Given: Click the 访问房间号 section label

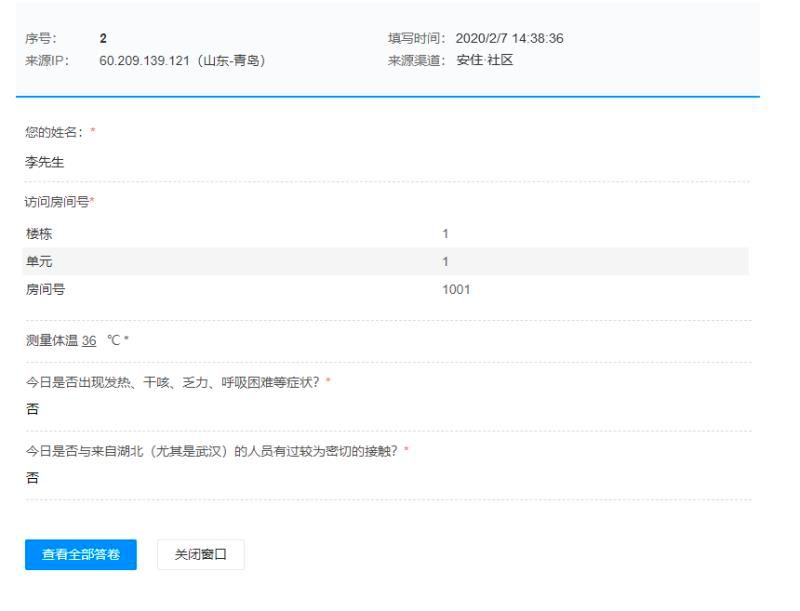Looking at the screenshot, I should [x=57, y=203].
